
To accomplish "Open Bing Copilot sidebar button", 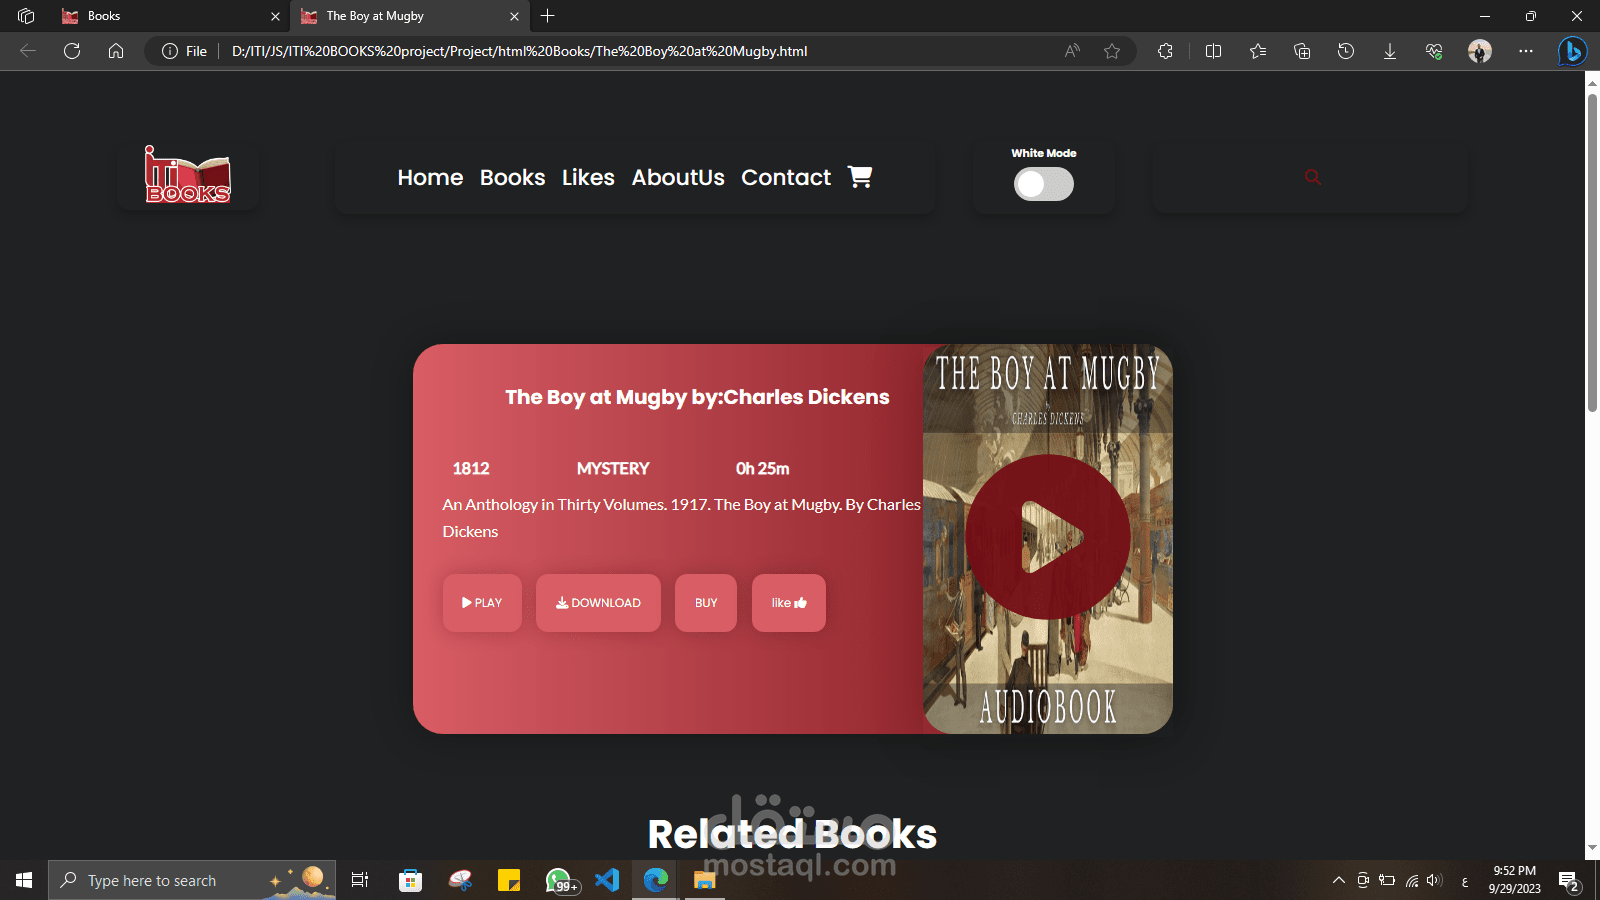I will pyautogui.click(x=1573, y=51).
